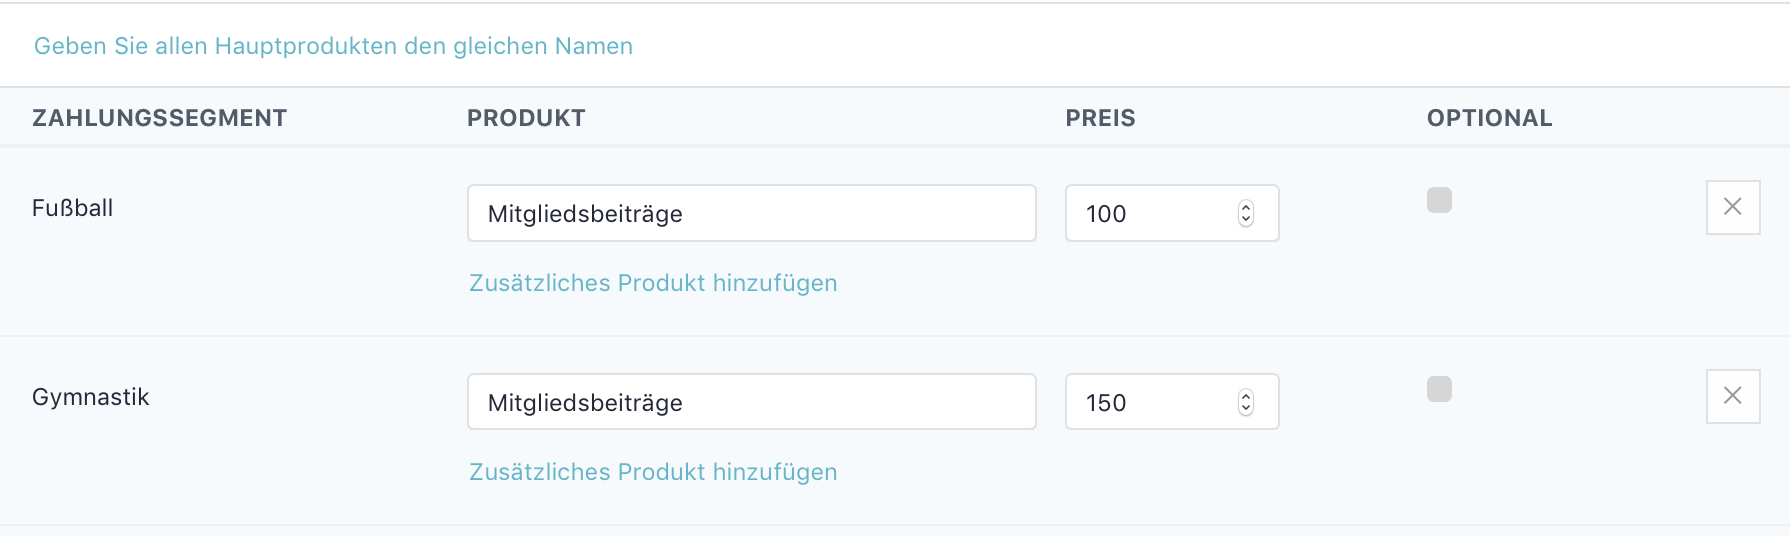Decrease the Gymnastik price with the down arrow
Viewport: 1790px width, 536px height.
tap(1246, 409)
